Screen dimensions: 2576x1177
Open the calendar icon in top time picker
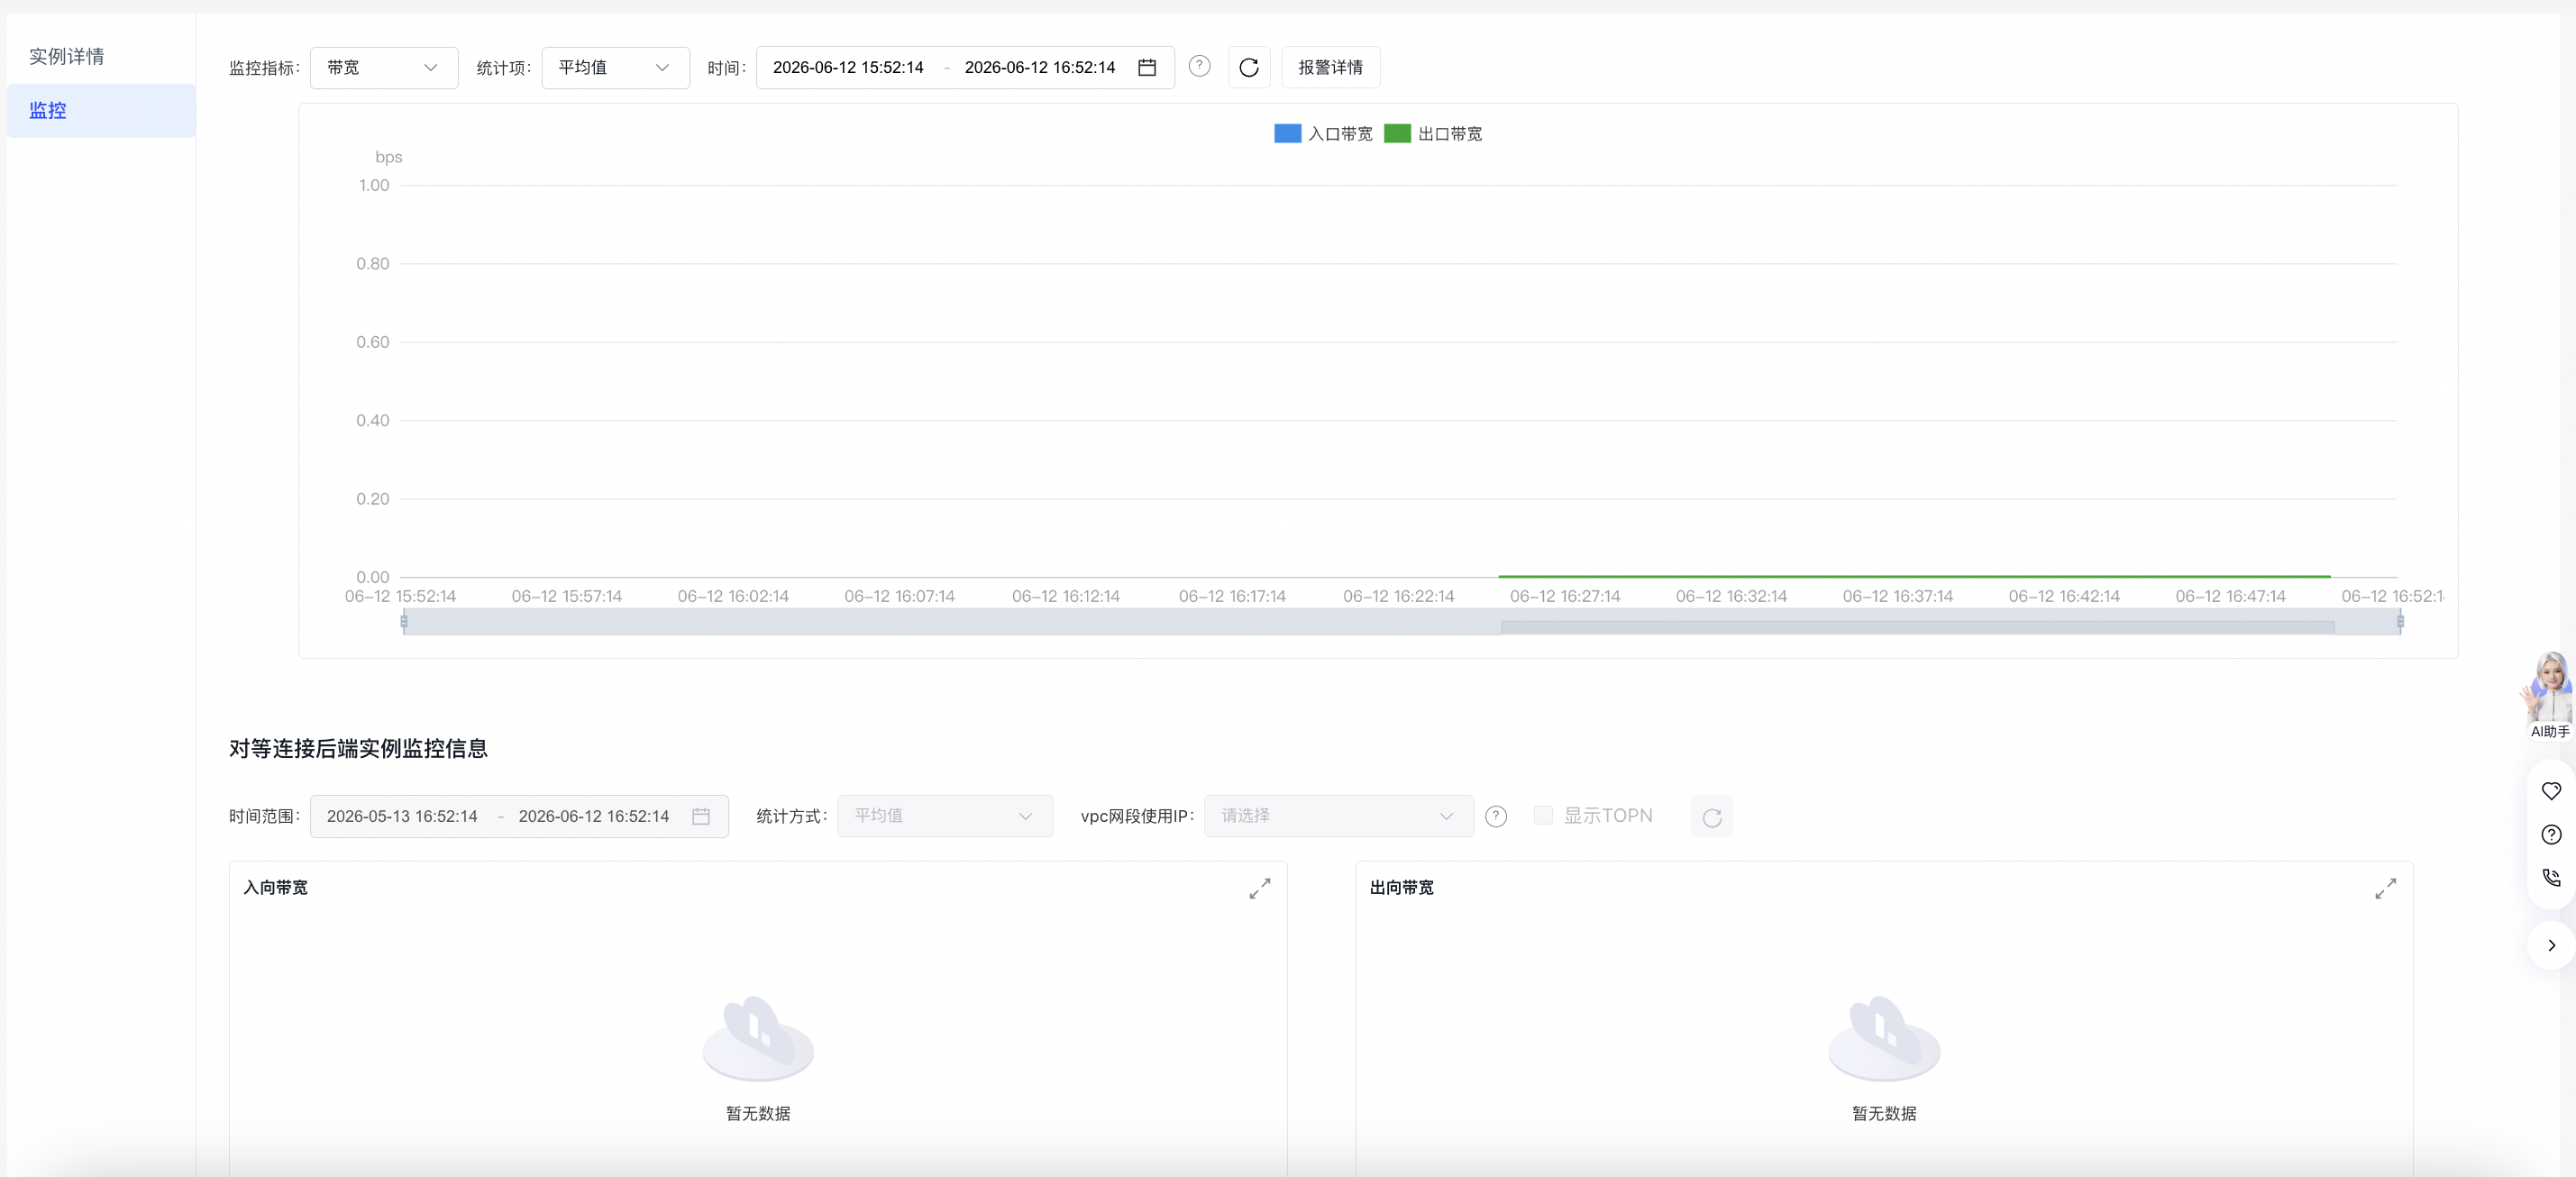(x=1147, y=67)
